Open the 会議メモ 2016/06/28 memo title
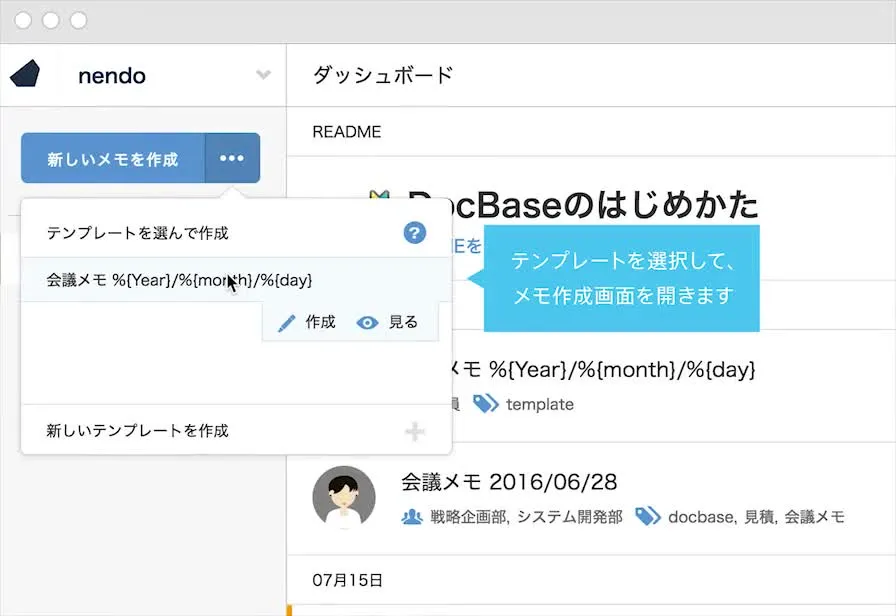Image resolution: width=896 pixels, height=616 pixels. [x=508, y=482]
